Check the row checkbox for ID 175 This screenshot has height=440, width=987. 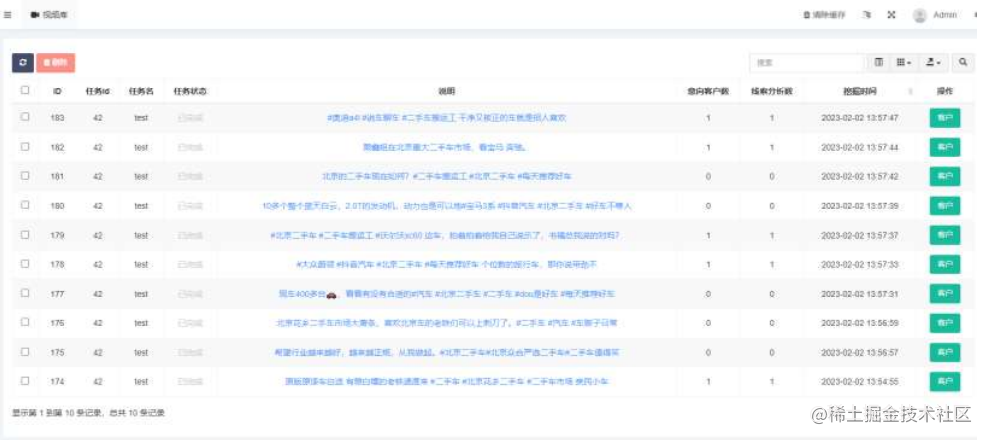pos(25,351)
